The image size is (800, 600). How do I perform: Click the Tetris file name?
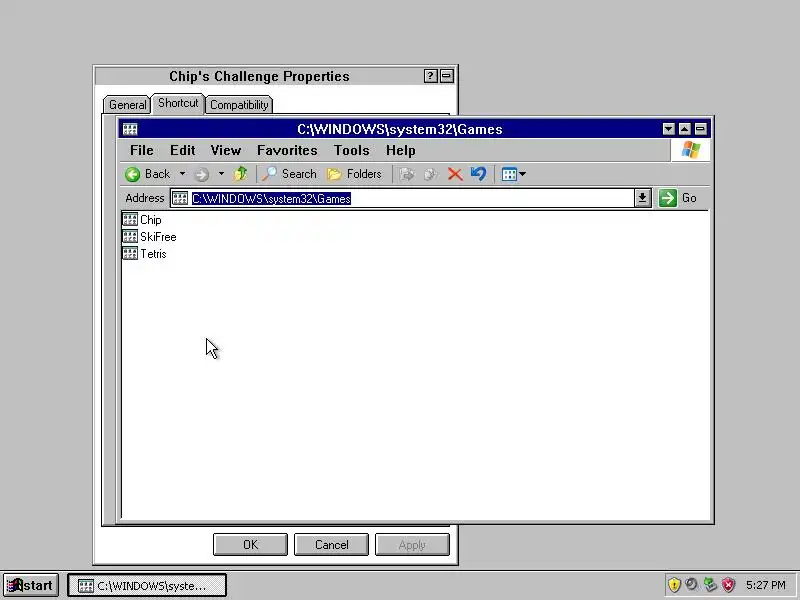click(153, 254)
